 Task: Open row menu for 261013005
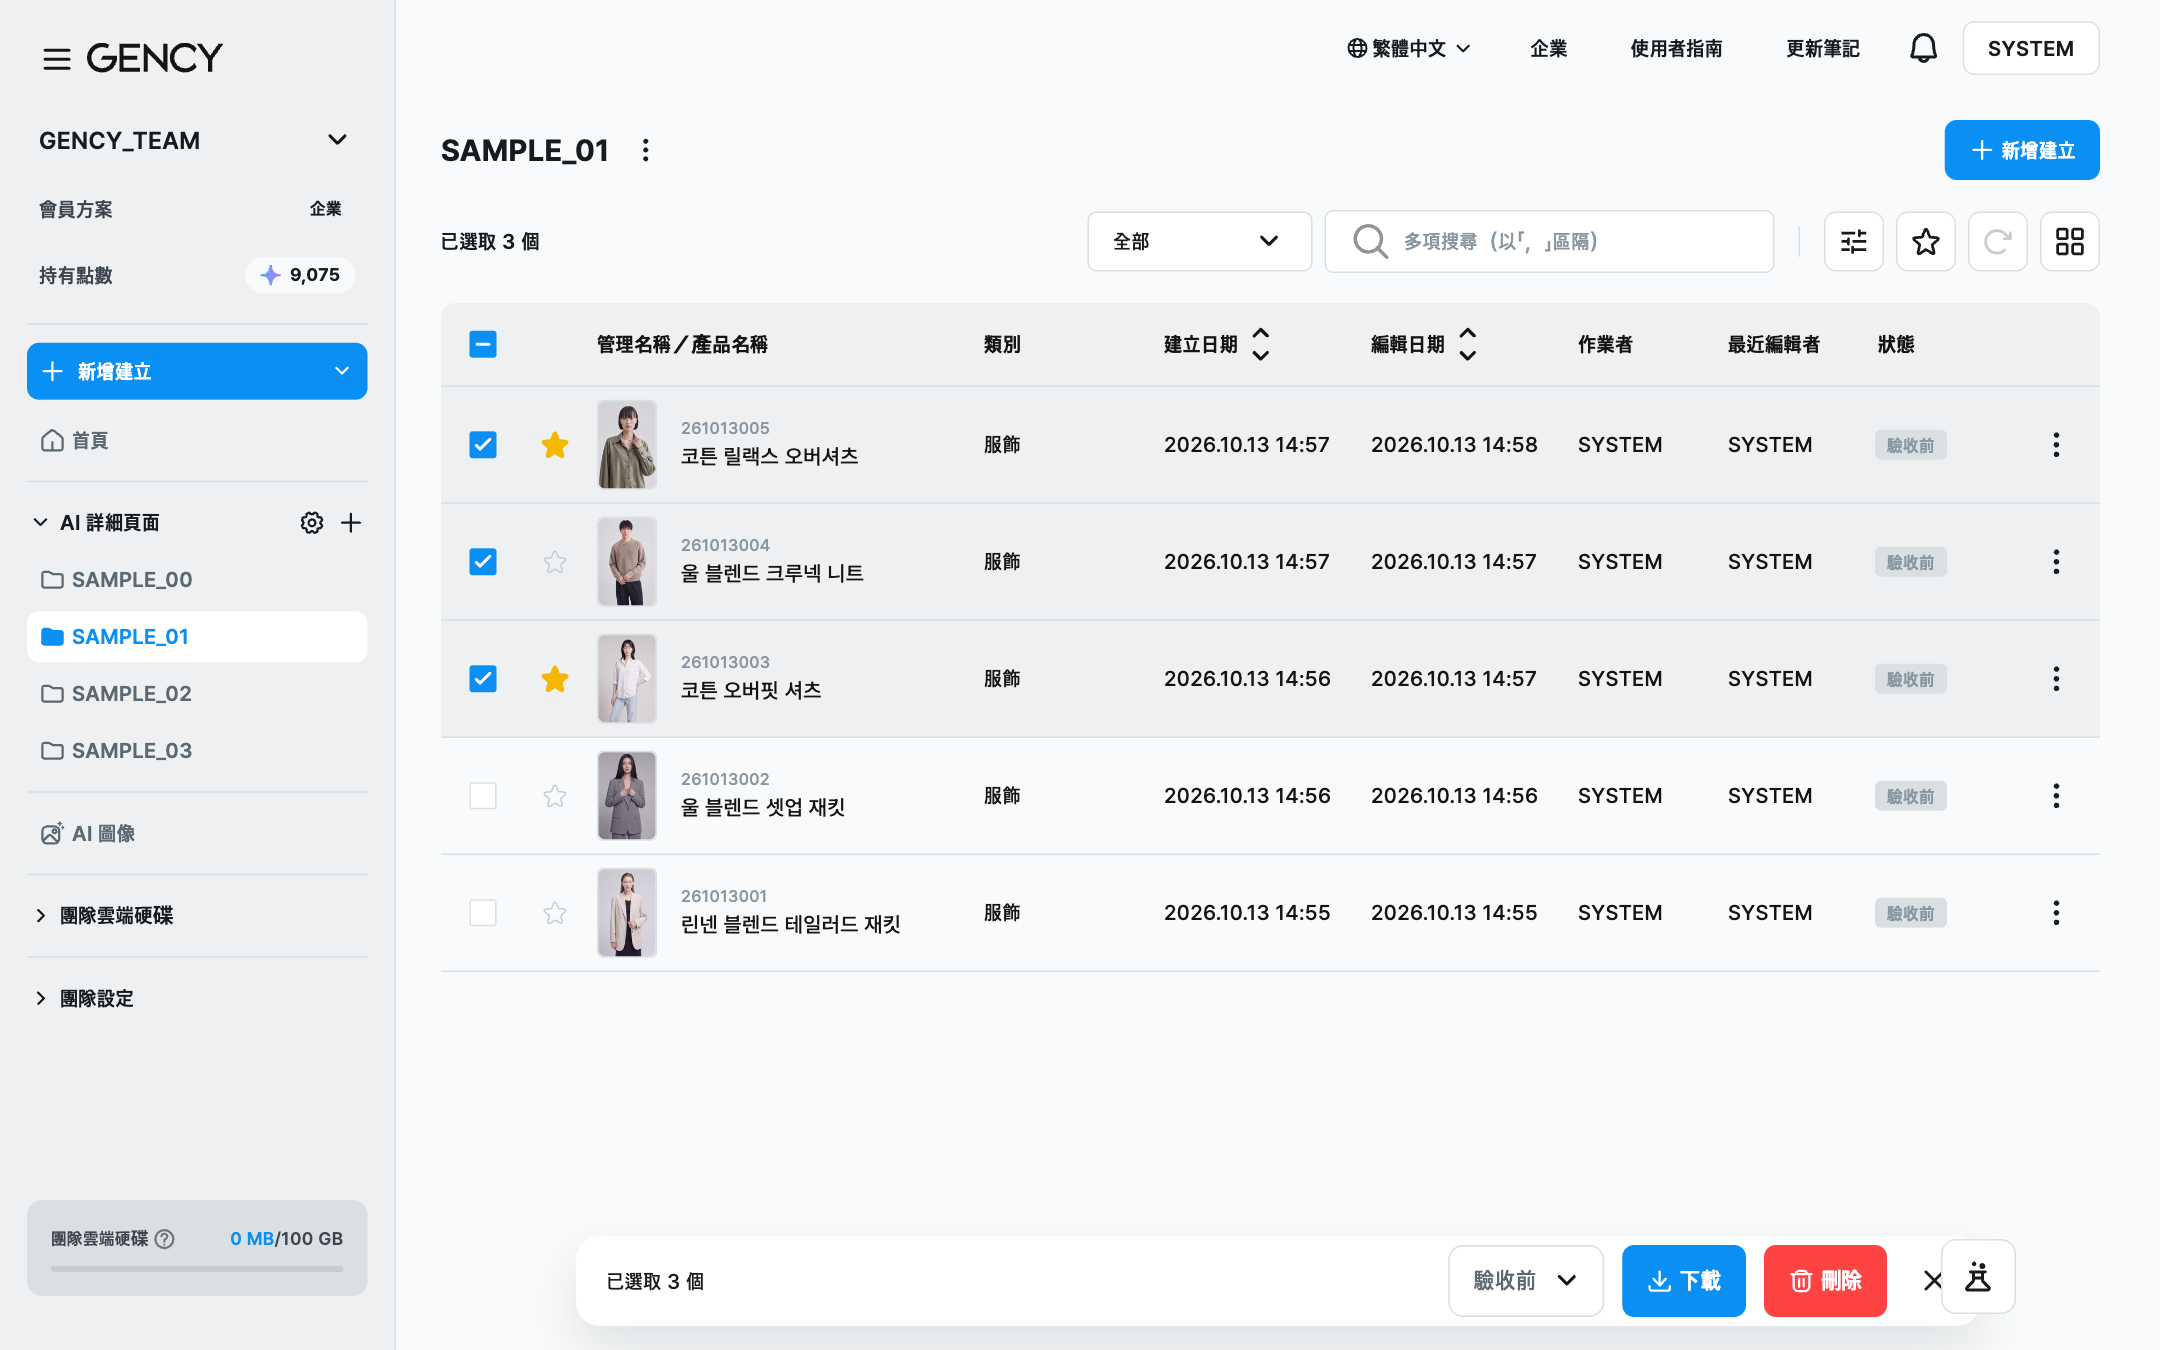2056,445
